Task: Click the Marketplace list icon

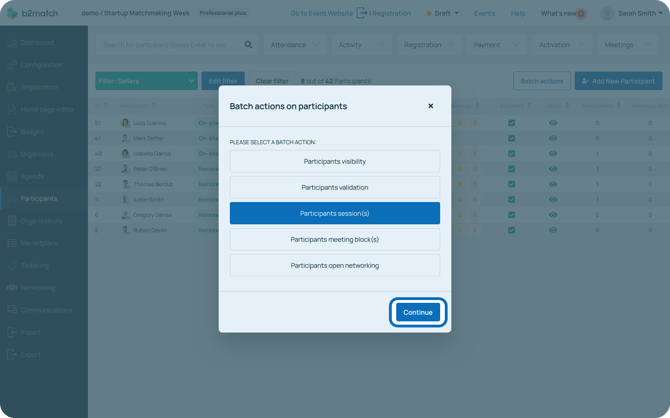Action: coord(12,243)
